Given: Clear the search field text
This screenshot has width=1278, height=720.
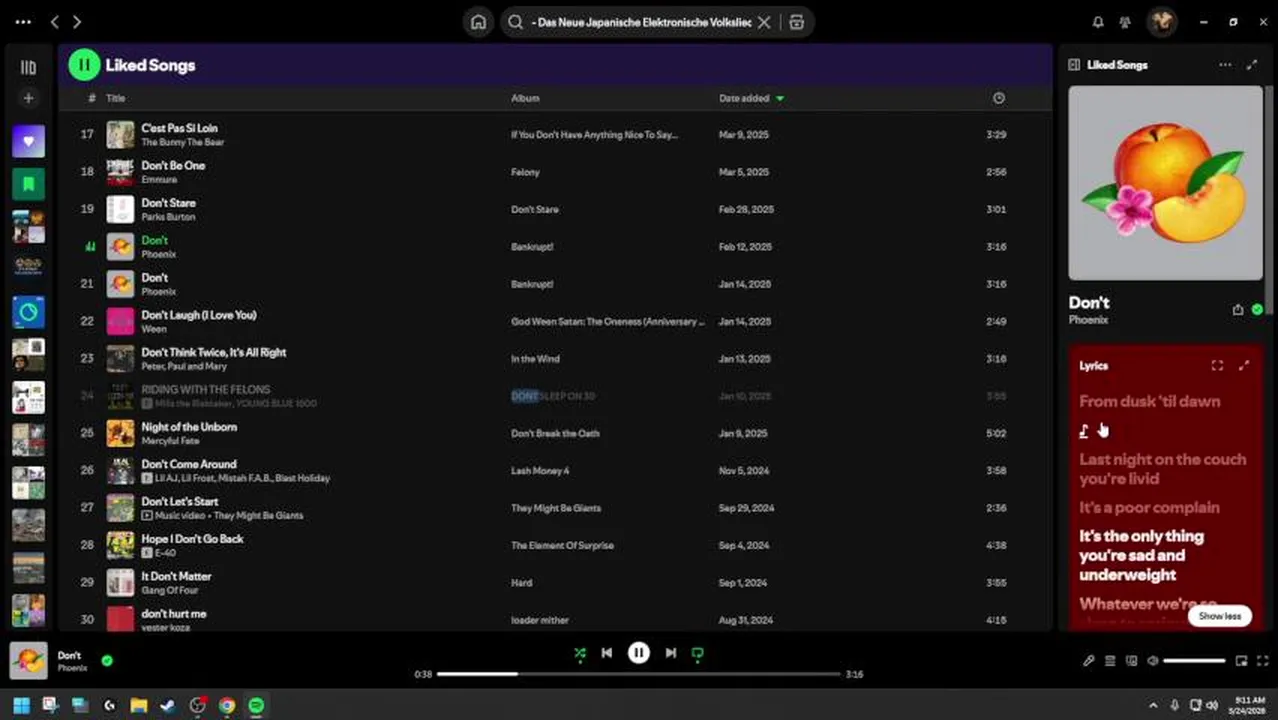Looking at the screenshot, I should pyautogui.click(x=764, y=22).
